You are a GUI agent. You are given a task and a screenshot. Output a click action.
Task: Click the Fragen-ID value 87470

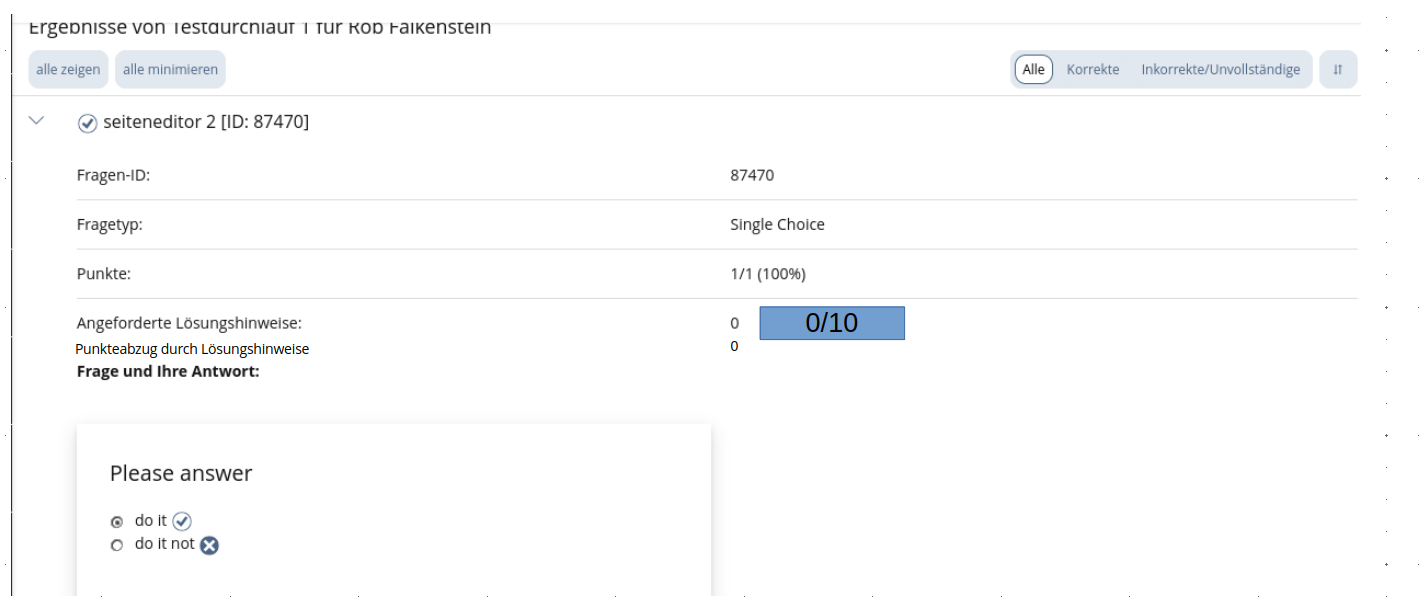[x=752, y=175]
